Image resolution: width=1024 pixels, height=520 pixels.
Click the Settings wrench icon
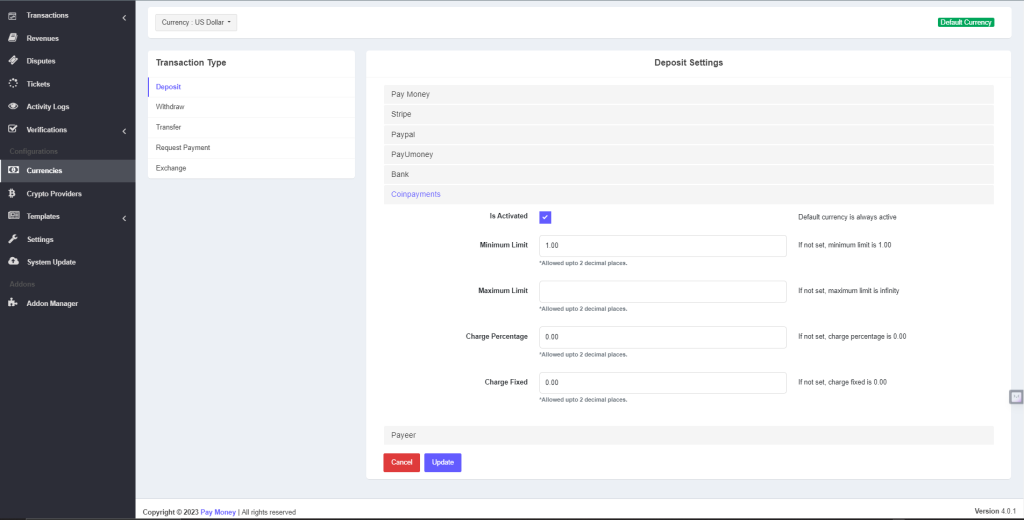tap(13, 240)
